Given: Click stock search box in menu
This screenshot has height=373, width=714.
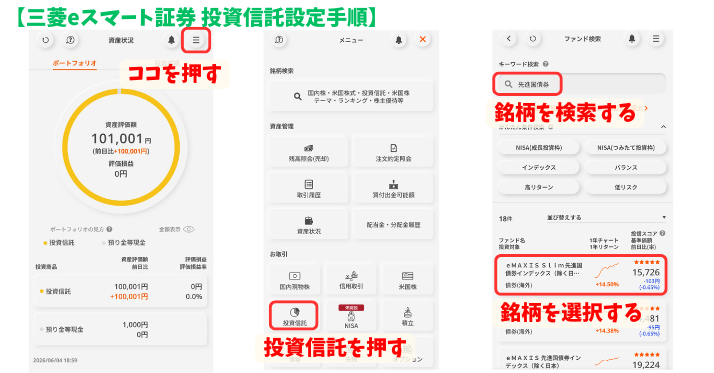Looking at the screenshot, I should click(351, 96).
